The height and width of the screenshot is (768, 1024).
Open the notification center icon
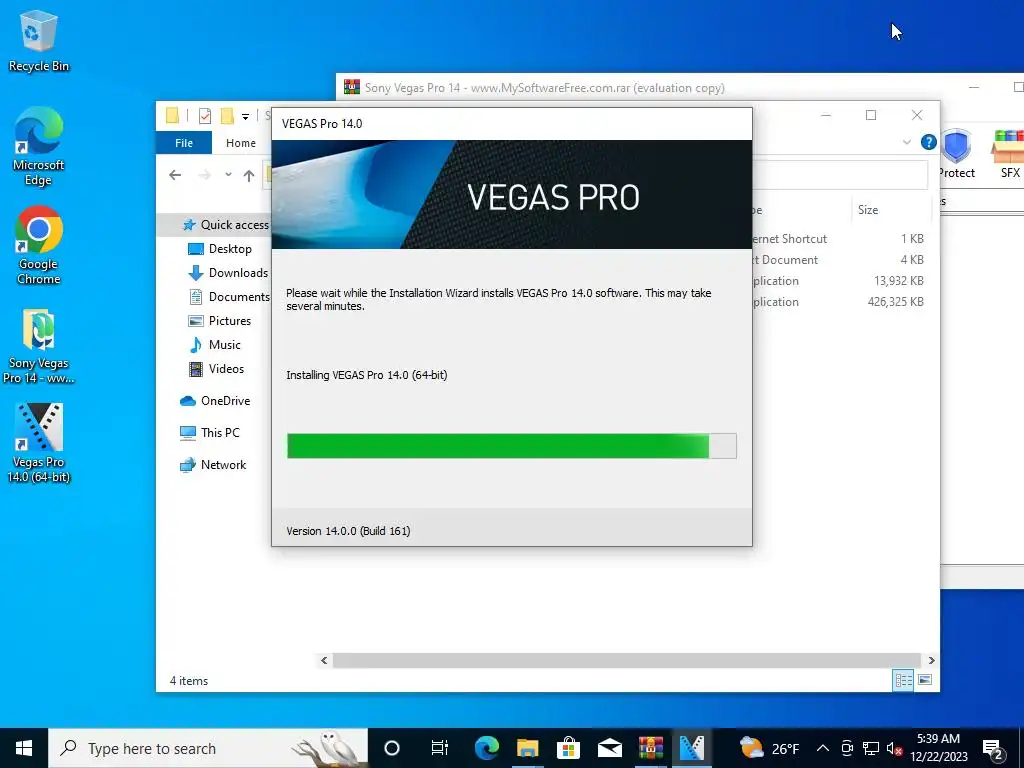click(x=994, y=748)
